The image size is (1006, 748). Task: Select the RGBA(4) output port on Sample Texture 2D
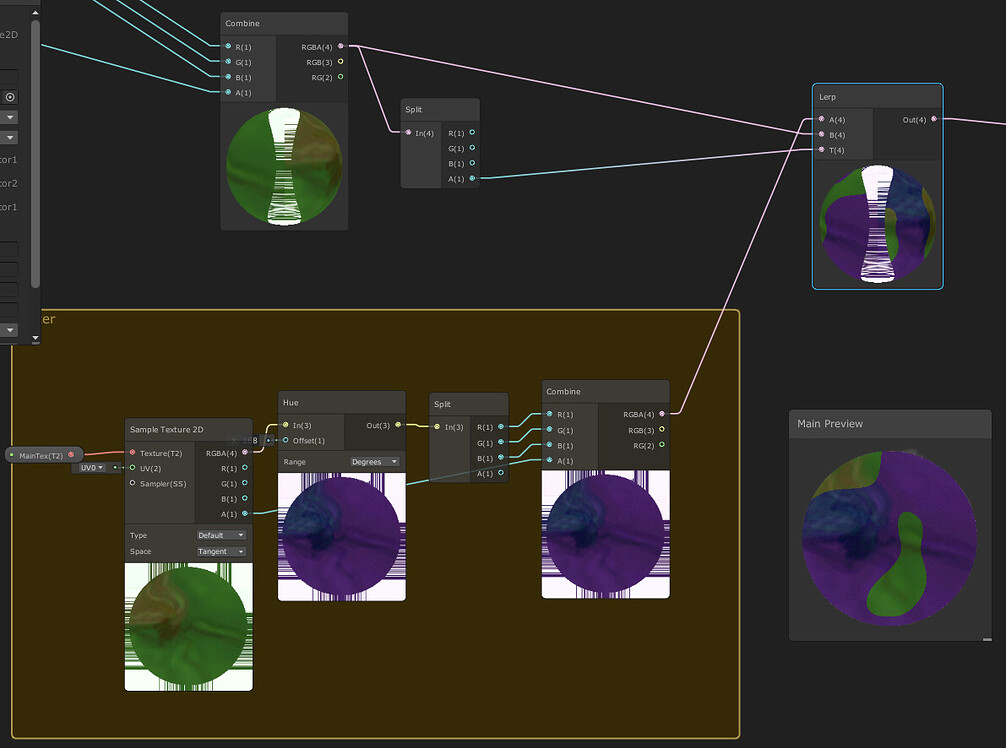[x=245, y=453]
